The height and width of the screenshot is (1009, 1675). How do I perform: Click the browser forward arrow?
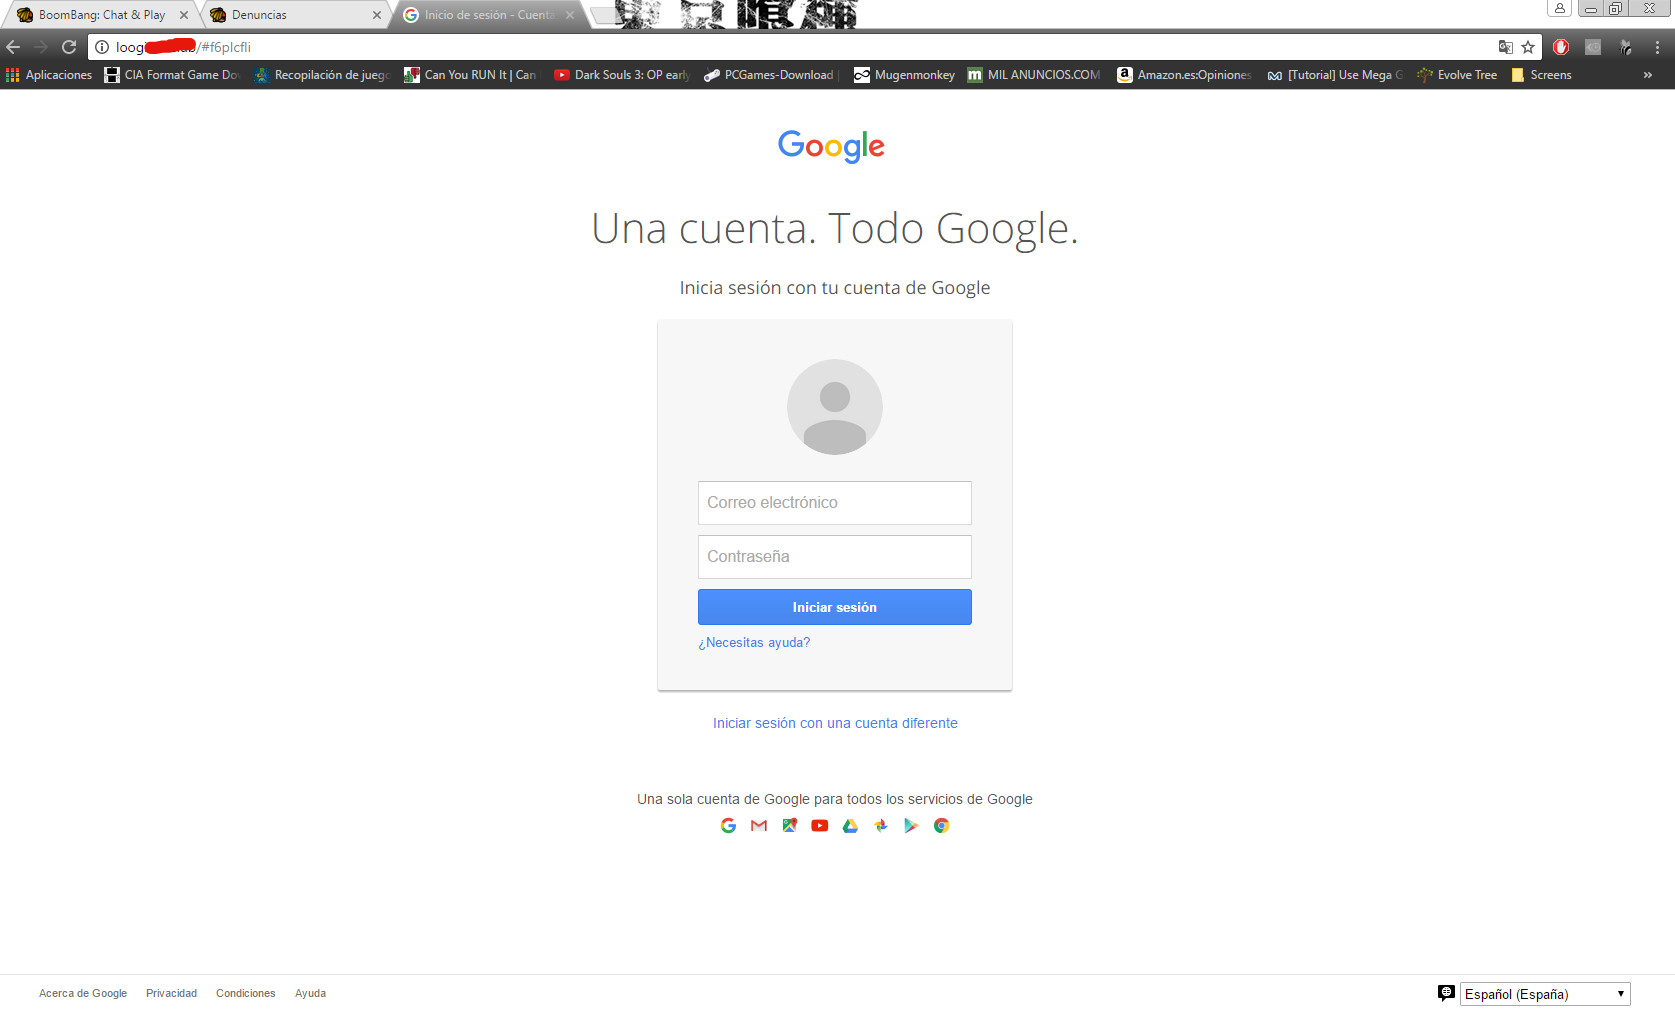coord(41,47)
